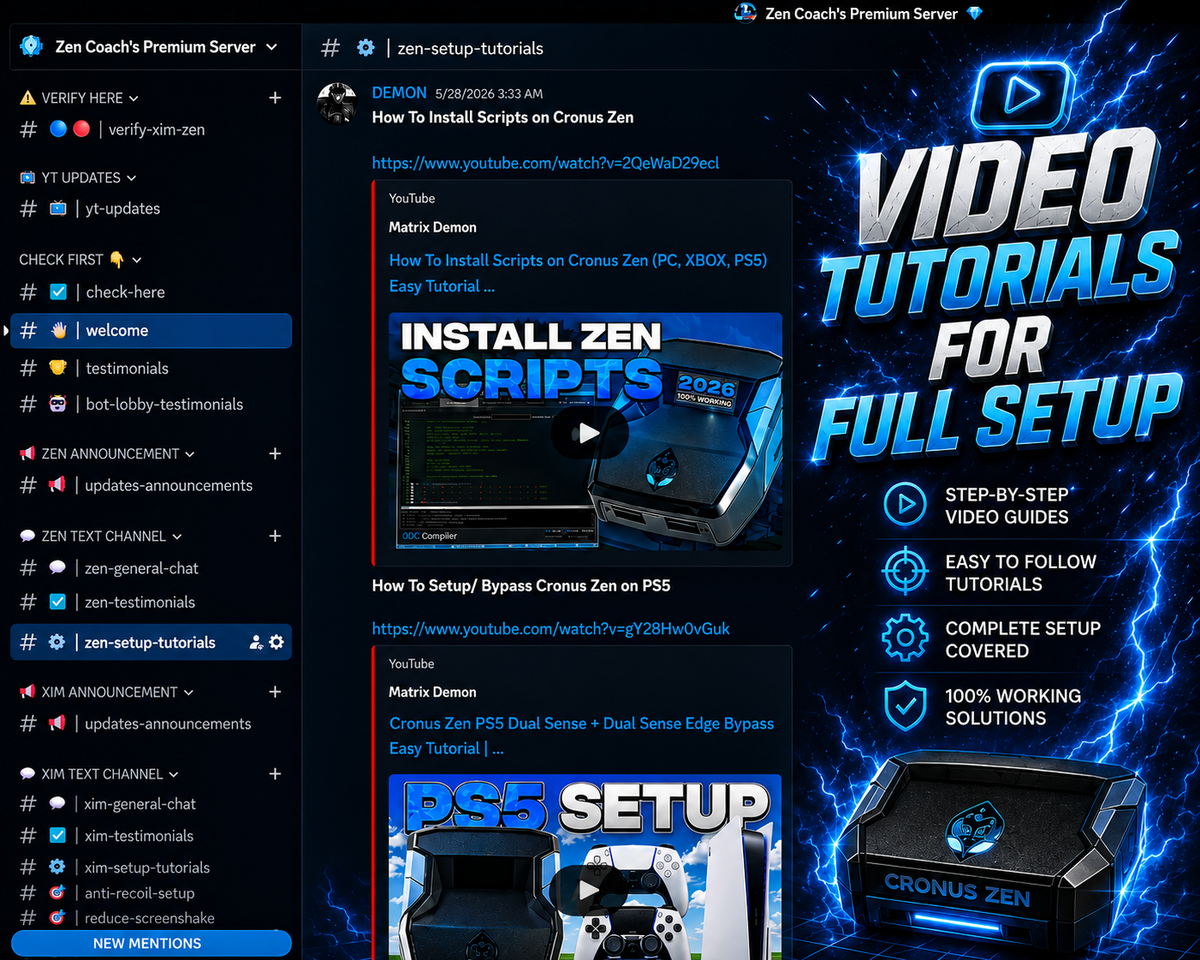This screenshot has height=960, width=1200.
Task: Click invite member icon on zen-setup-tutorials
Action: point(256,642)
